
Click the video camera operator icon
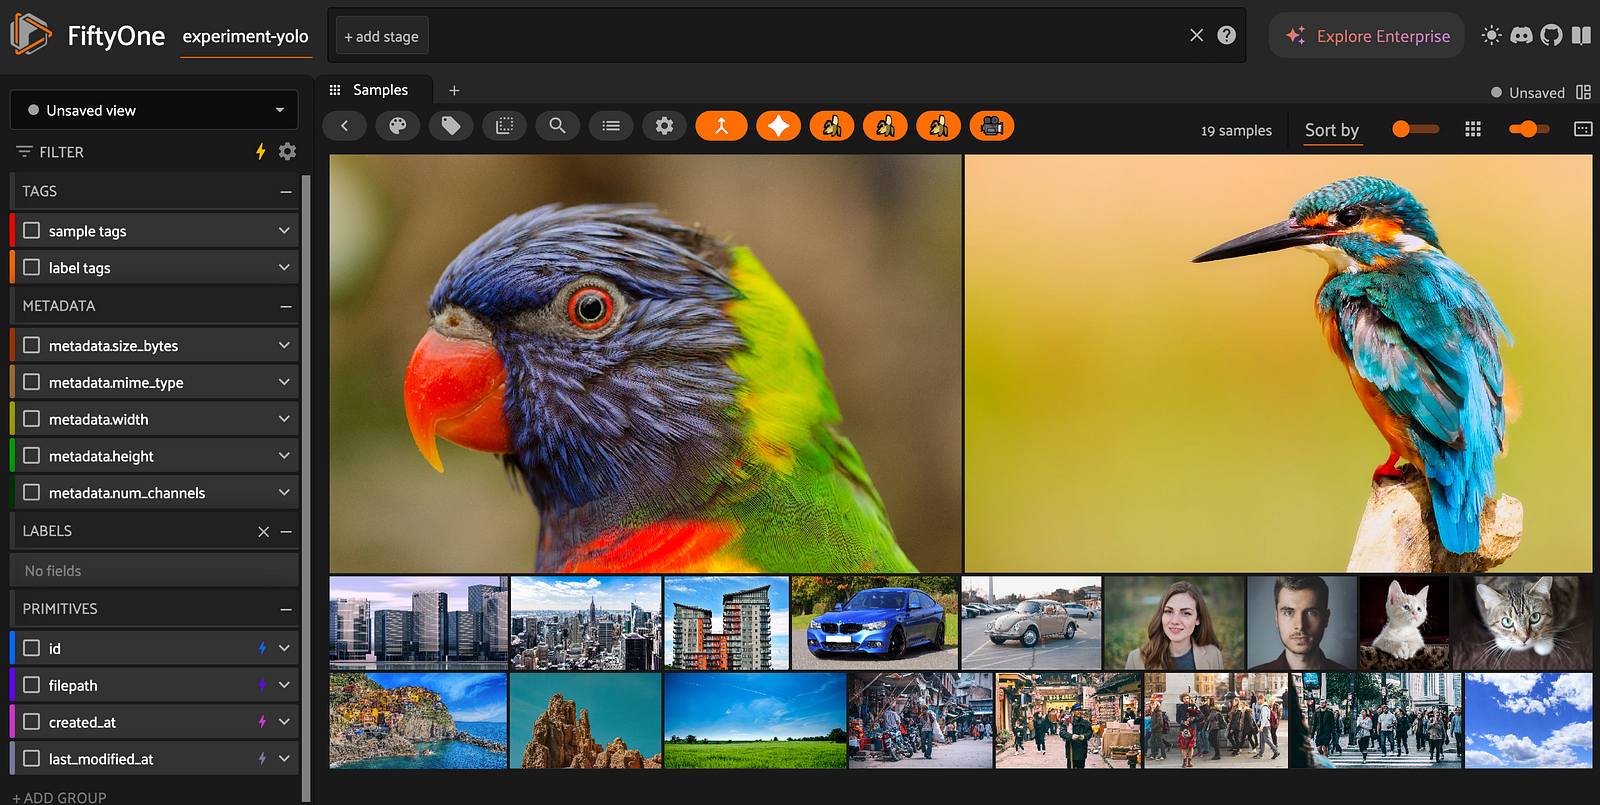991,126
